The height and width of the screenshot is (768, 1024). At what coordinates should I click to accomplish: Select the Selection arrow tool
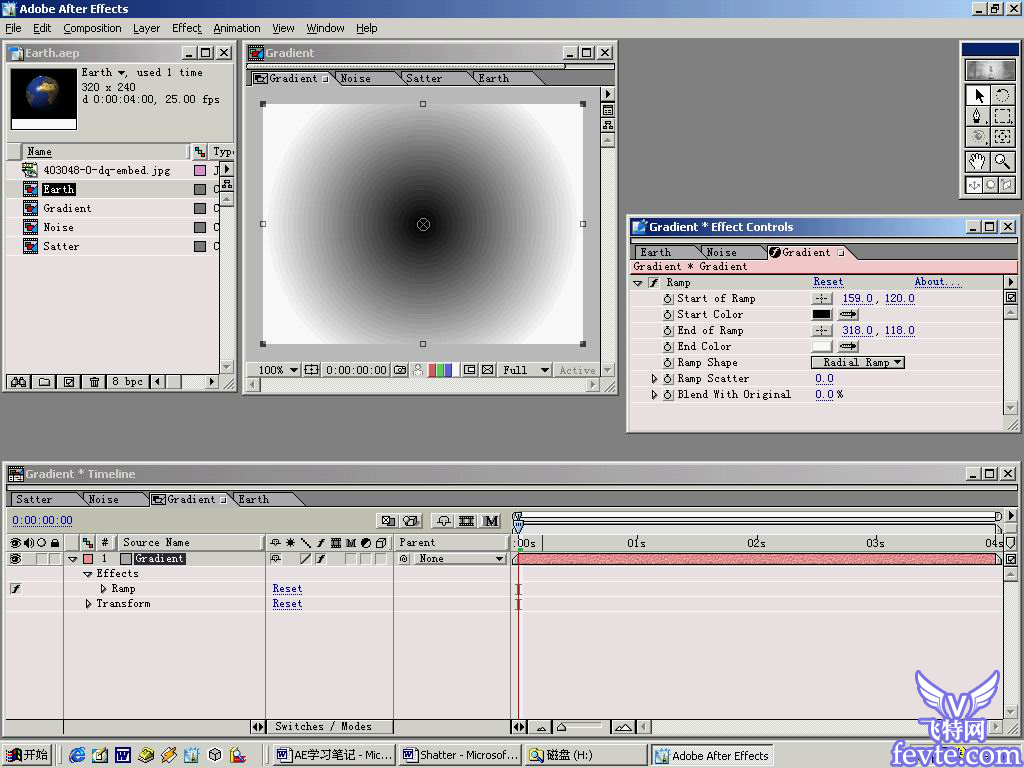(978, 95)
